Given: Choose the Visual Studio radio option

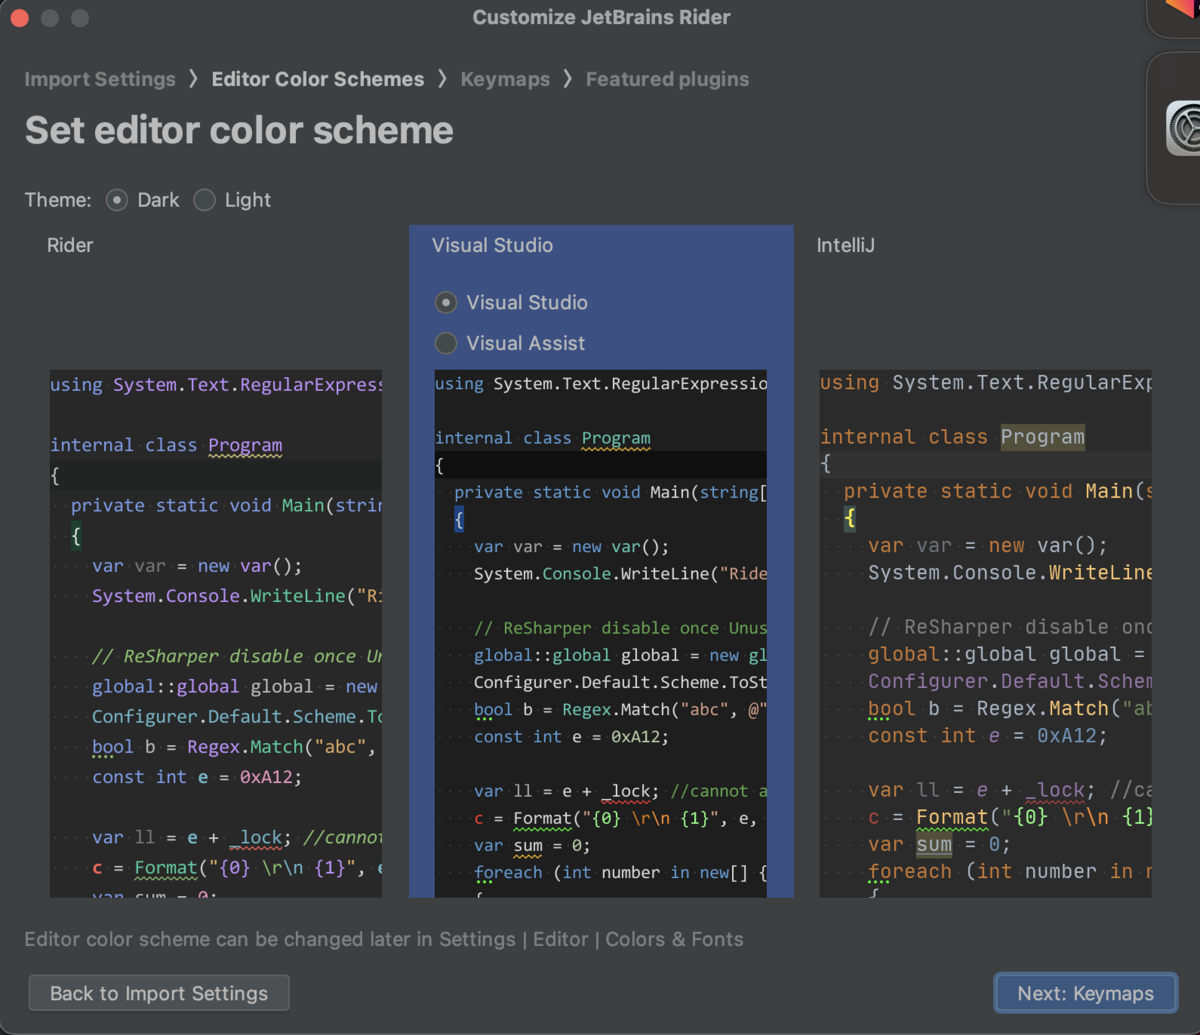Looking at the screenshot, I should [446, 302].
